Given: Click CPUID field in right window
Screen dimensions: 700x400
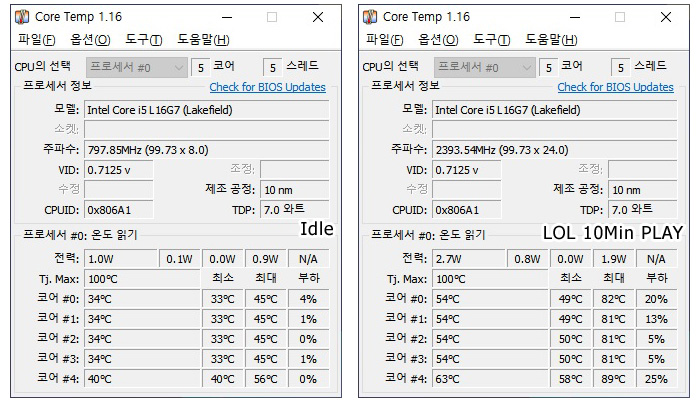Looking at the screenshot, I should tap(467, 210).
